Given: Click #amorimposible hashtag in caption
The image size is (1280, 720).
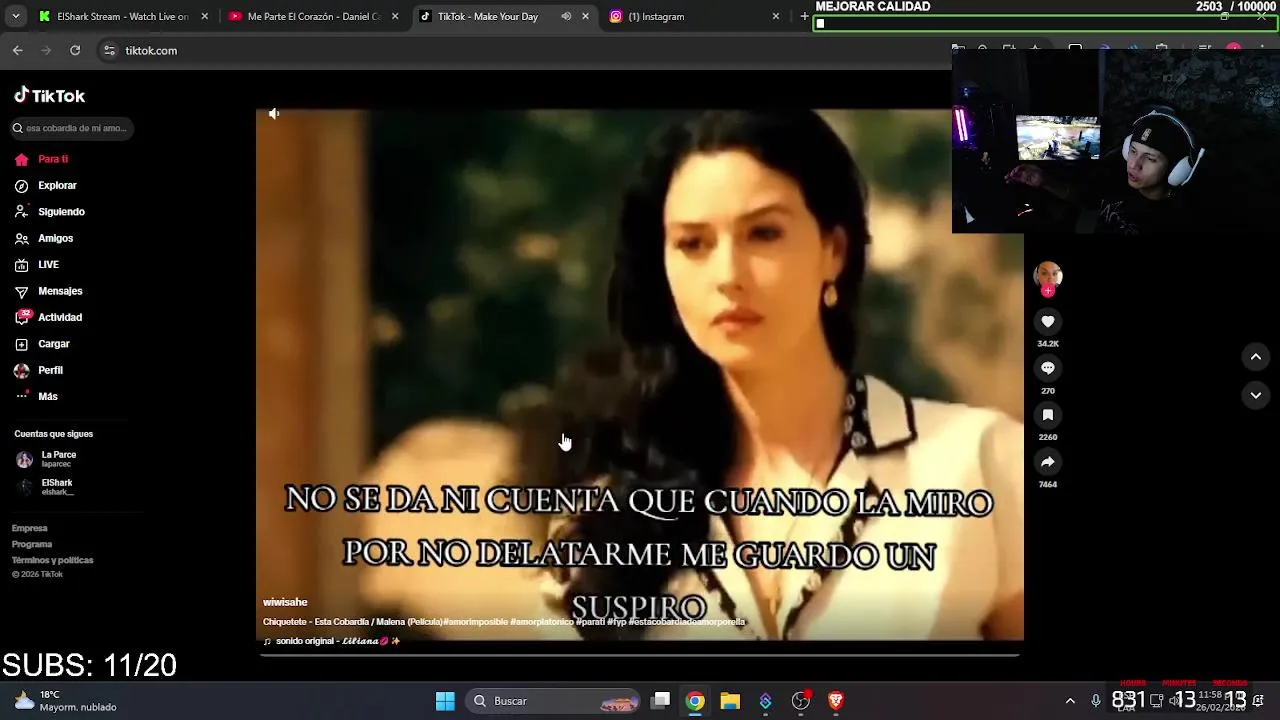Looking at the screenshot, I should (477, 622).
